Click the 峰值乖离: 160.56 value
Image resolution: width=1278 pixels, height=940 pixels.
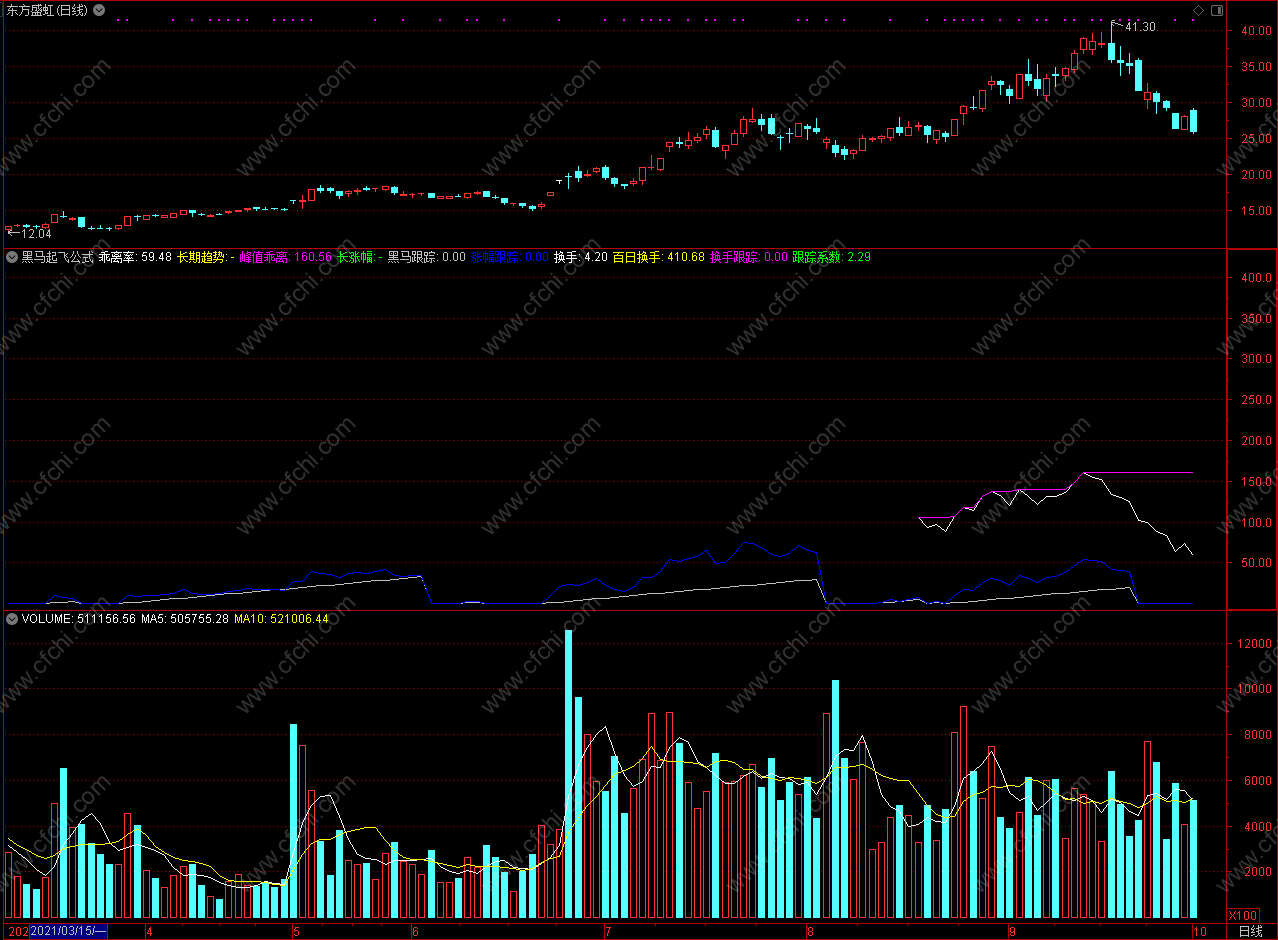tap(285, 257)
